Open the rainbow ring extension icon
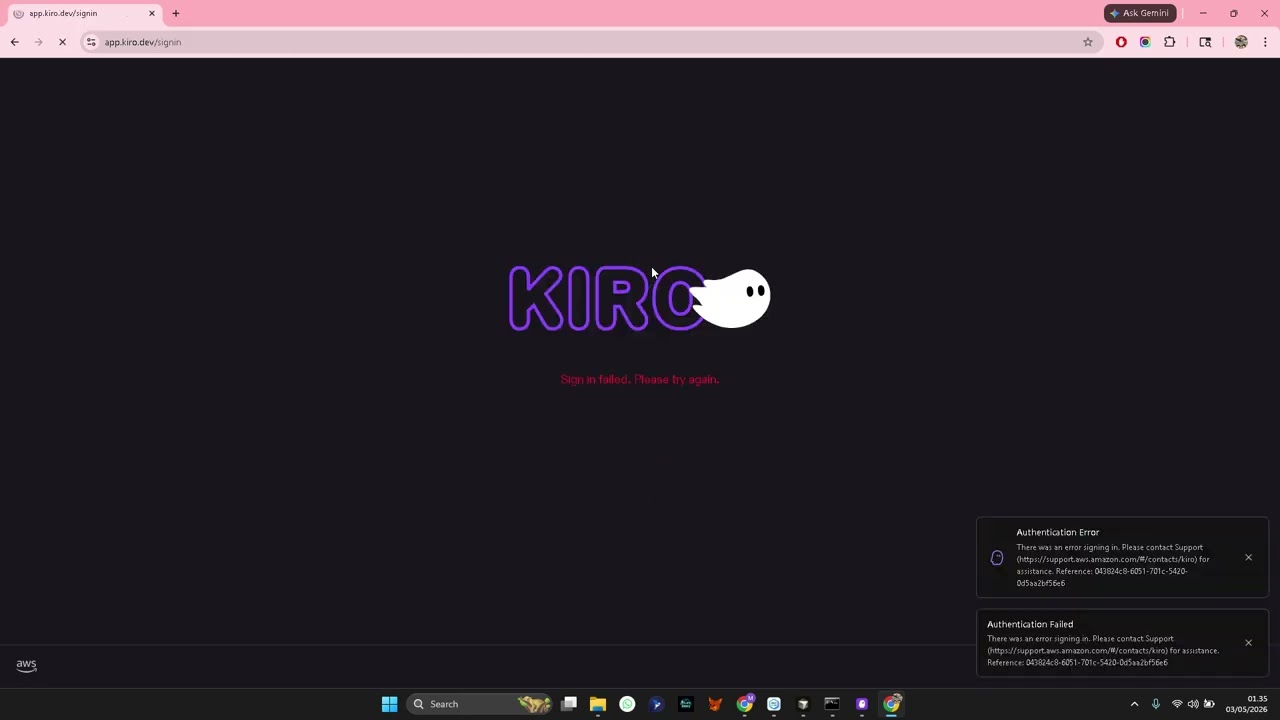Image resolution: width=1280 pixels, height=720 pixels. coord(1145,42)
